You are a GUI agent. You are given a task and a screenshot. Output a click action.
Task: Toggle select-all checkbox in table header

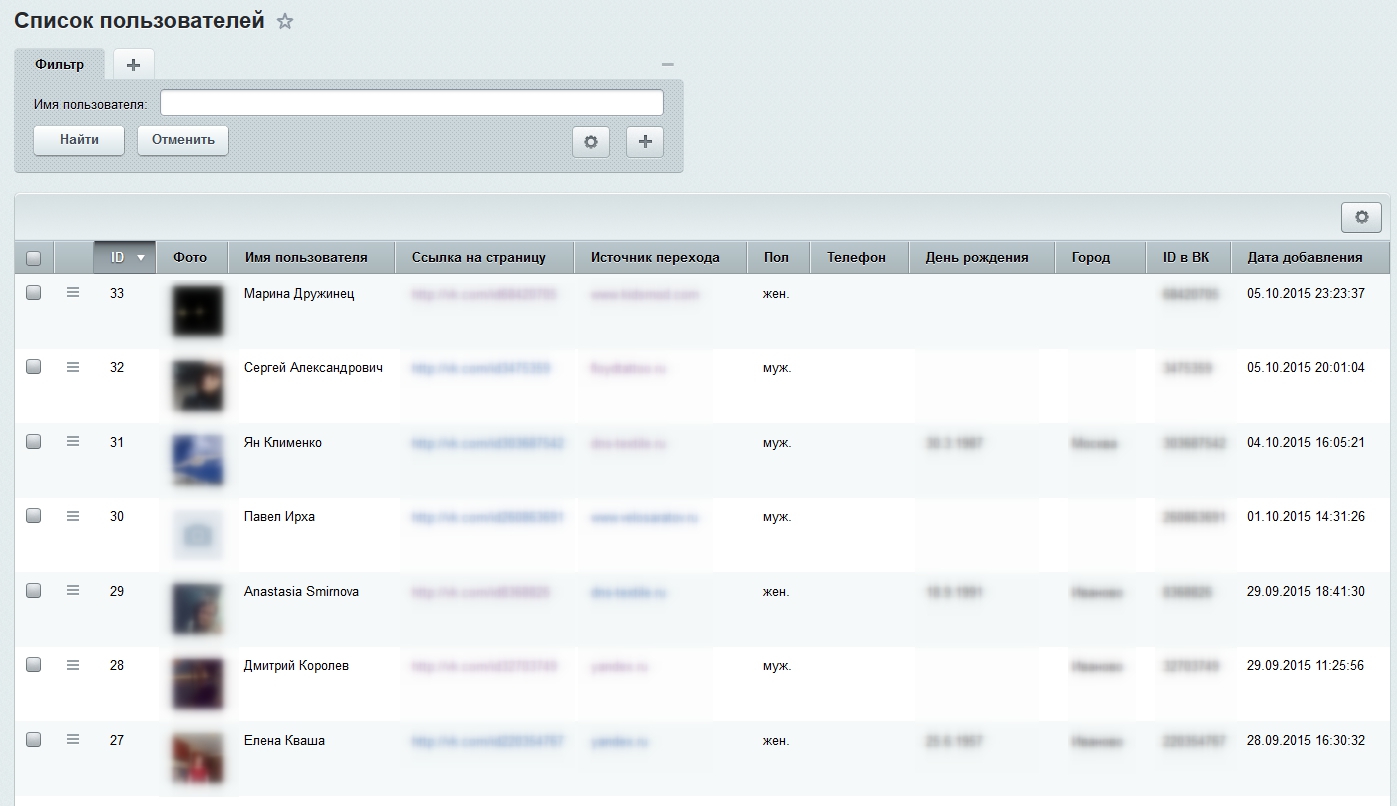(34, 258)
